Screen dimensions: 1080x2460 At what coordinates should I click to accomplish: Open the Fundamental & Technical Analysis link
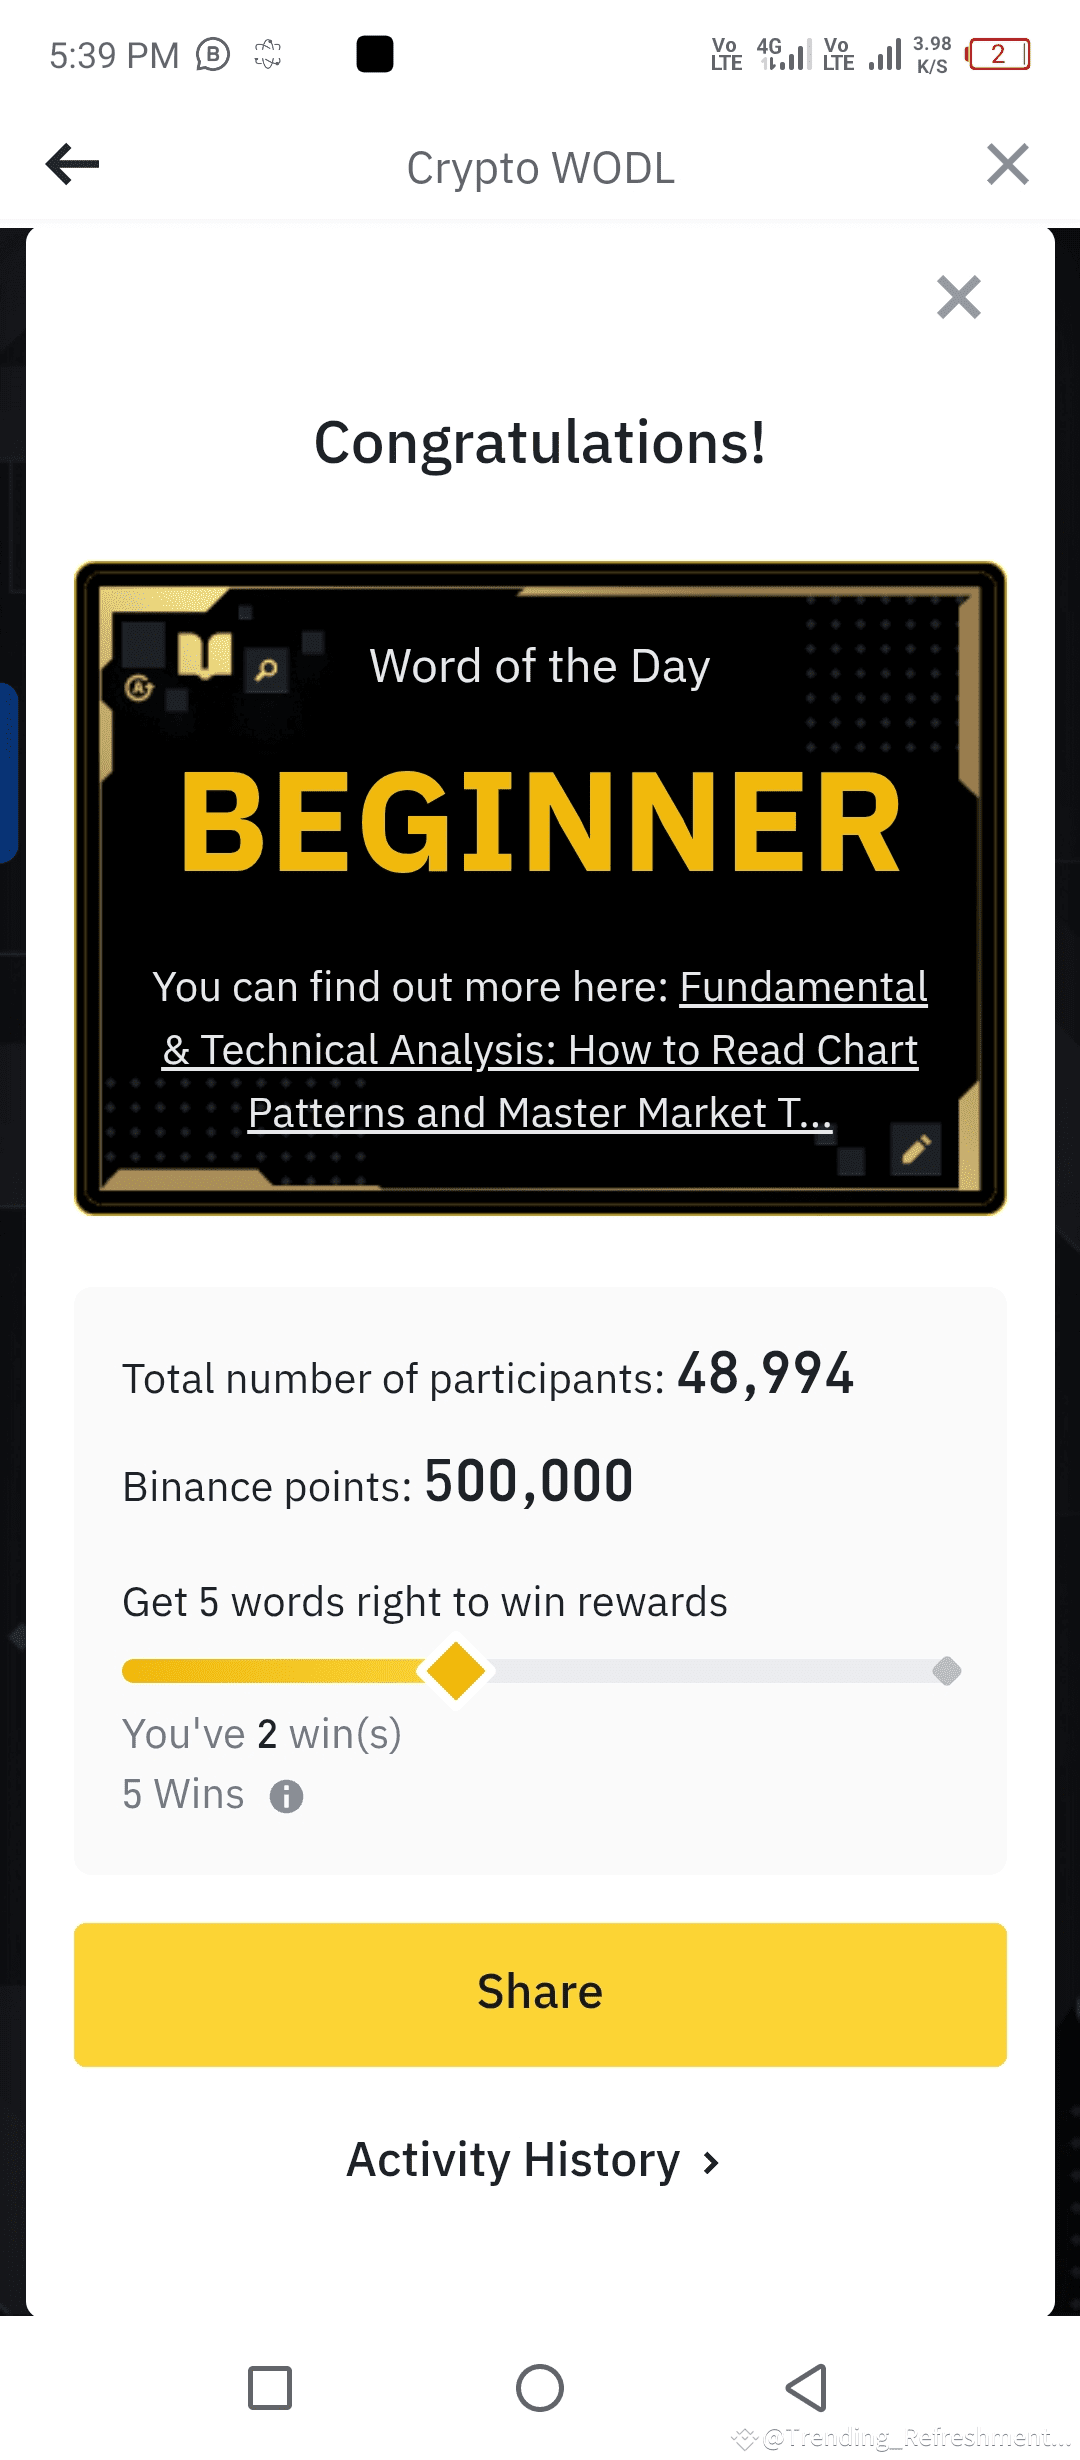pos(540,1050)
